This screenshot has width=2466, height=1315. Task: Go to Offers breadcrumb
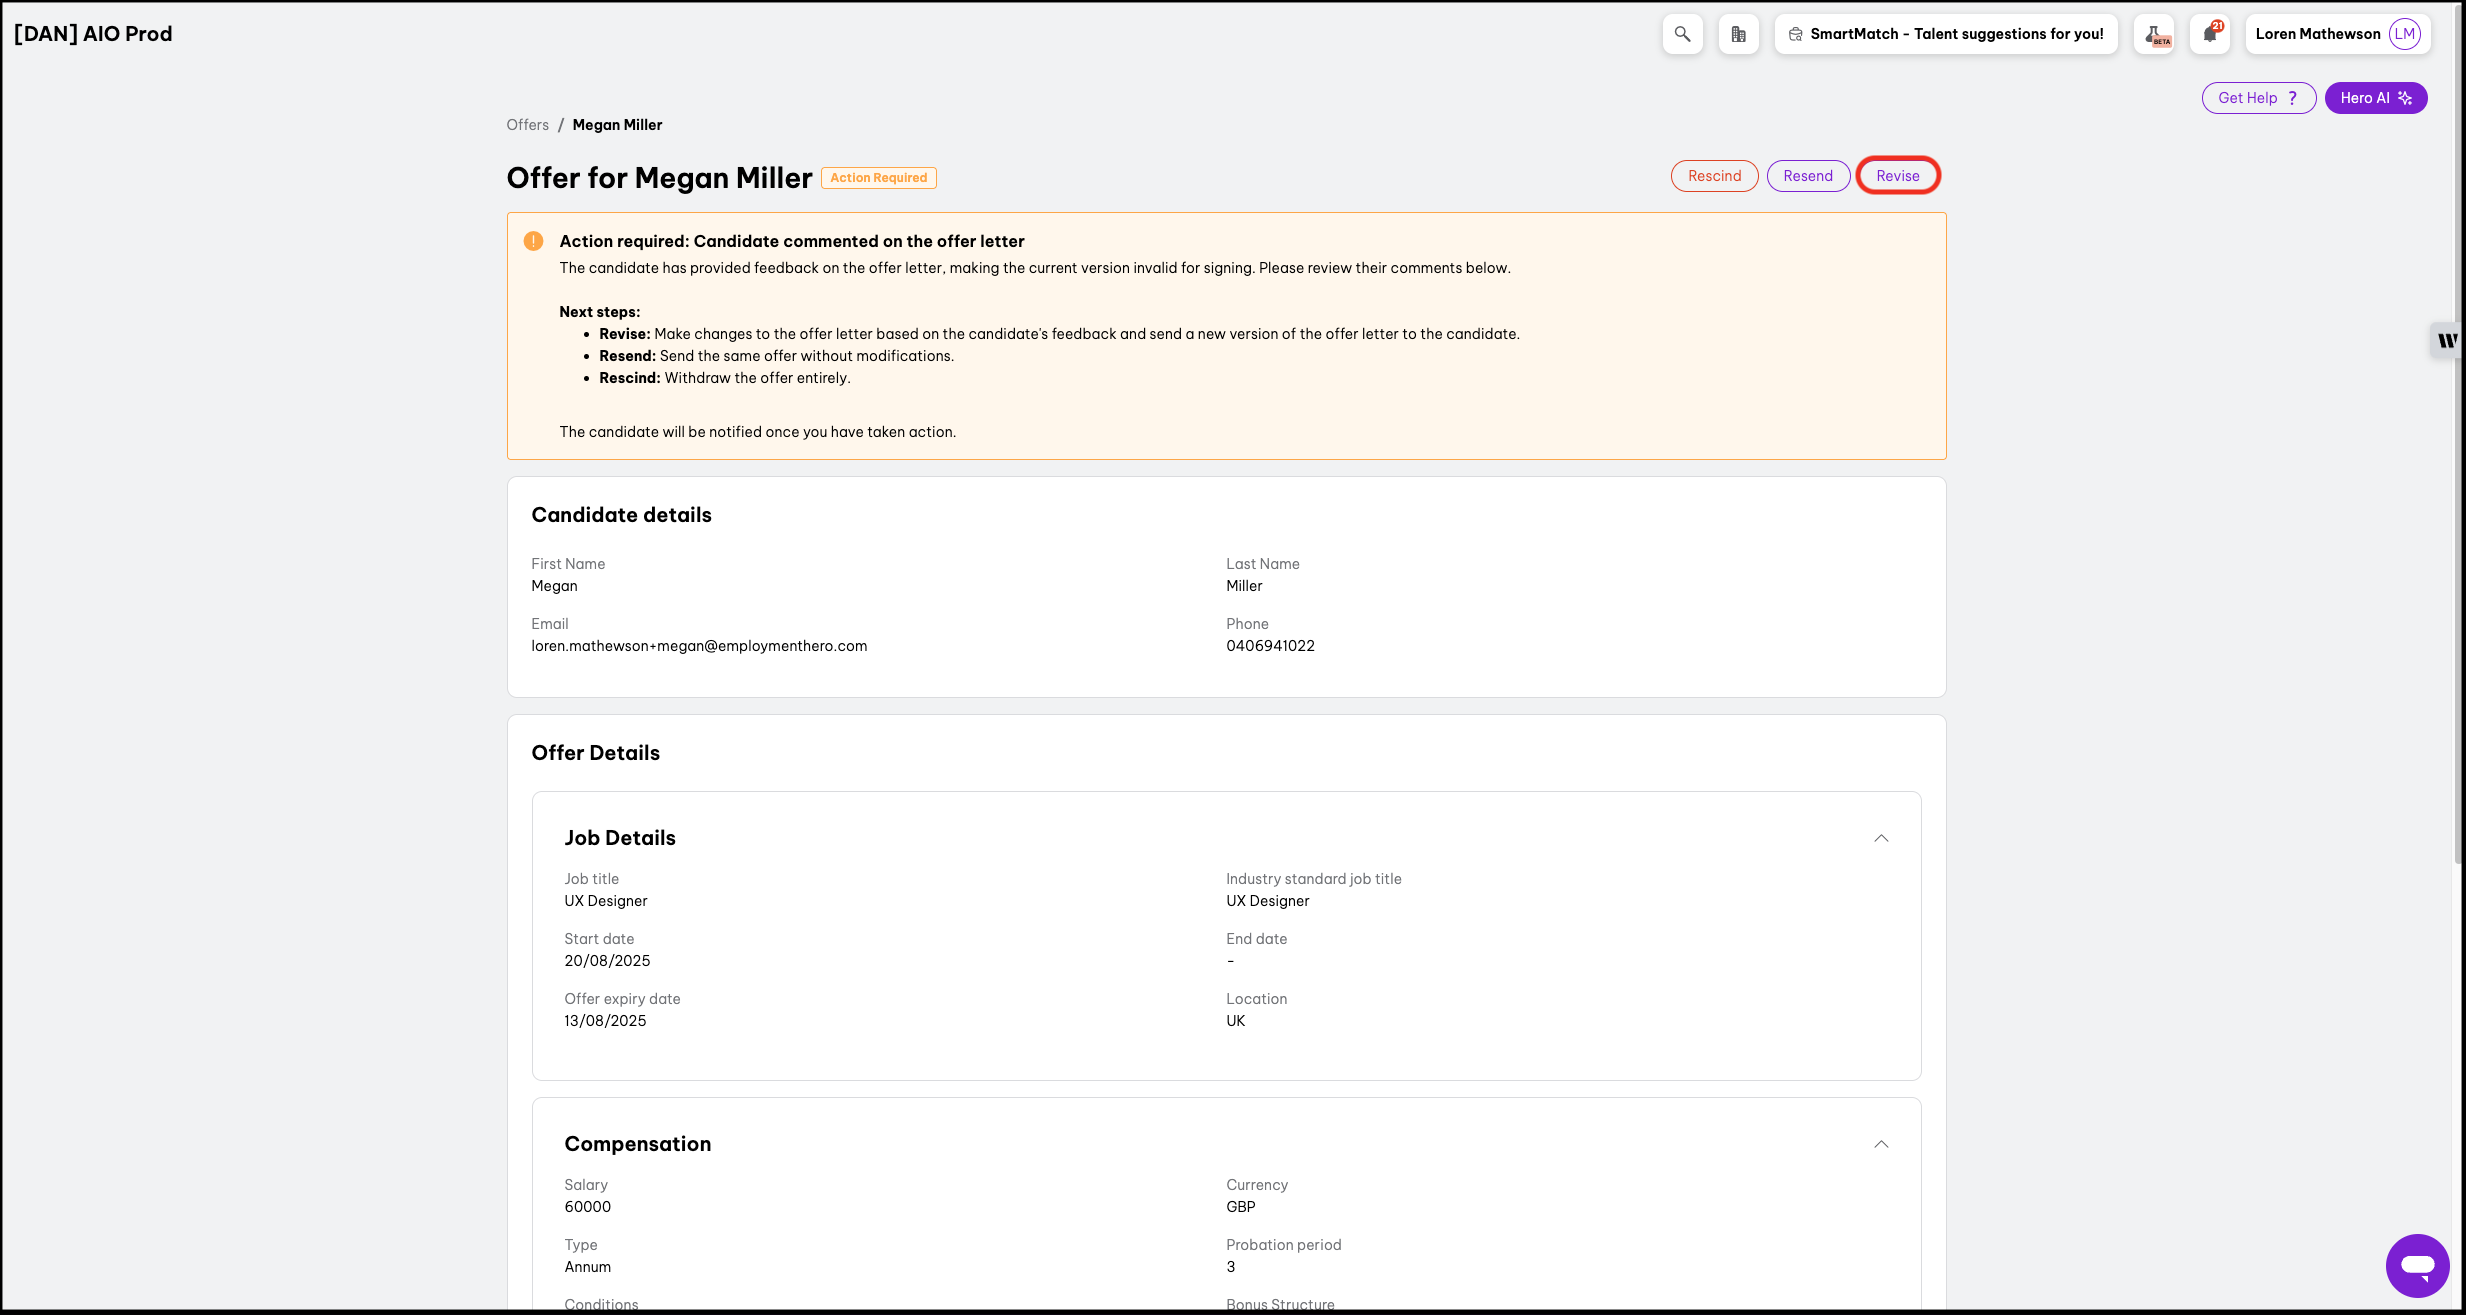pyautogui.click(x=527, y=125)
